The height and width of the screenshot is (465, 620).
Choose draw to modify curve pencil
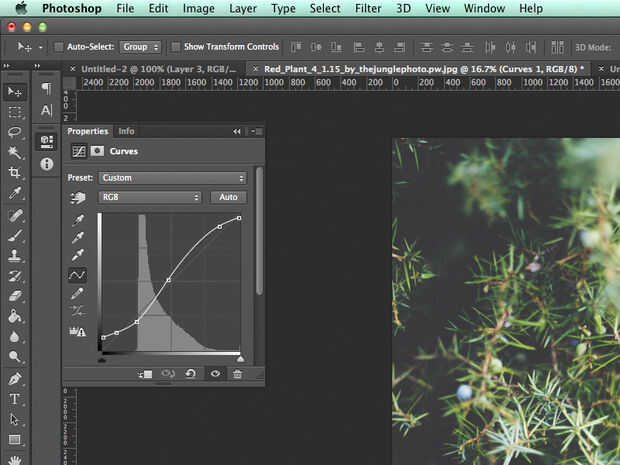78,293
